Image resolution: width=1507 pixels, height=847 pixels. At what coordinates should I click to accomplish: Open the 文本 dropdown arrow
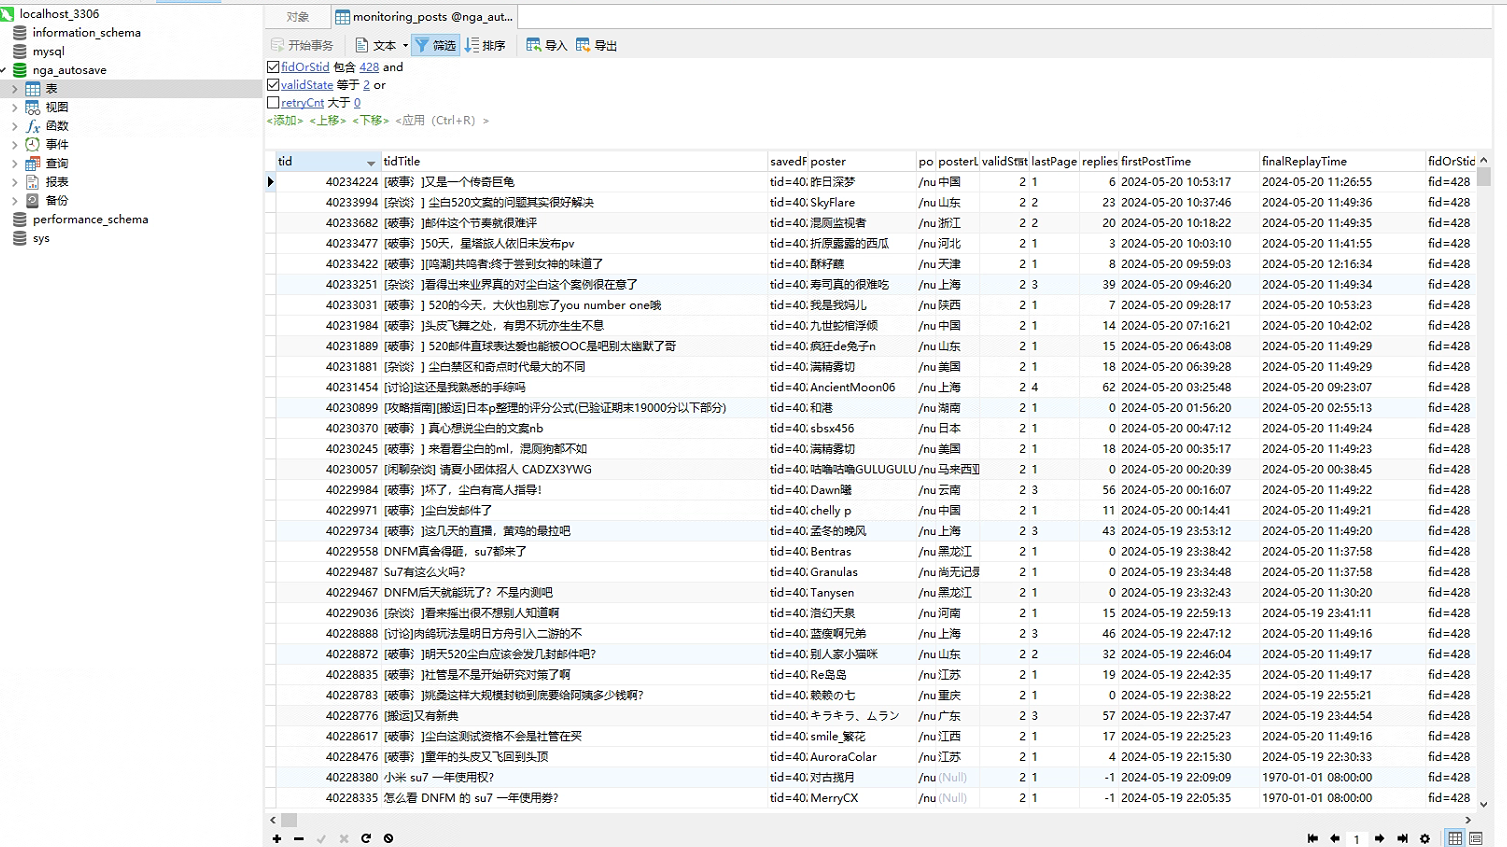[x=405, y=45]
